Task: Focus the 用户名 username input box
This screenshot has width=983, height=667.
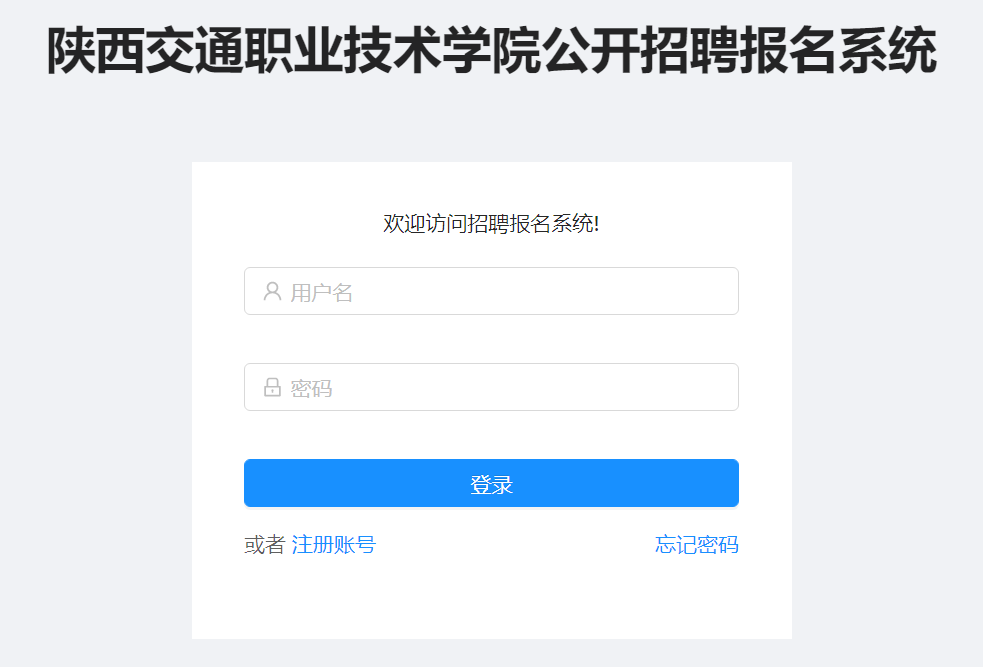Action: point(492,291)
